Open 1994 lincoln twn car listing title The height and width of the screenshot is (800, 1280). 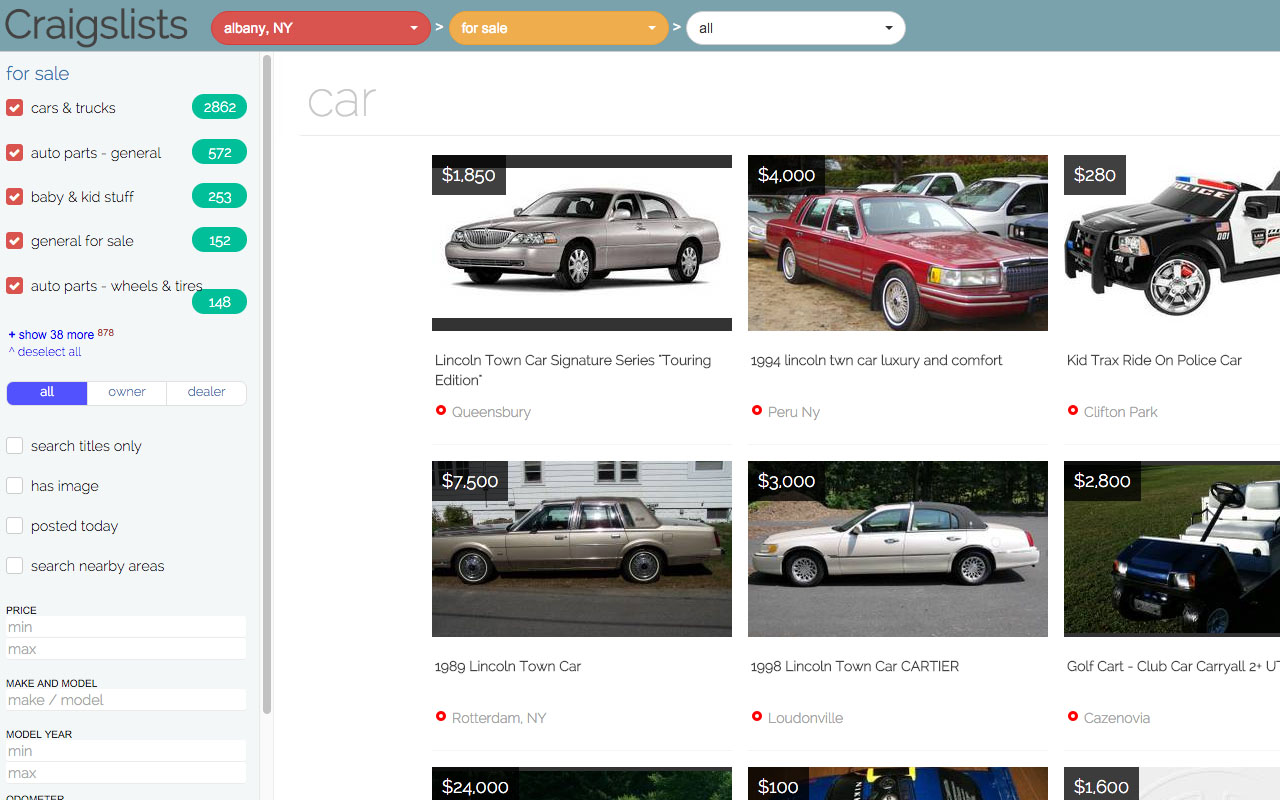[x=876, y=360]
